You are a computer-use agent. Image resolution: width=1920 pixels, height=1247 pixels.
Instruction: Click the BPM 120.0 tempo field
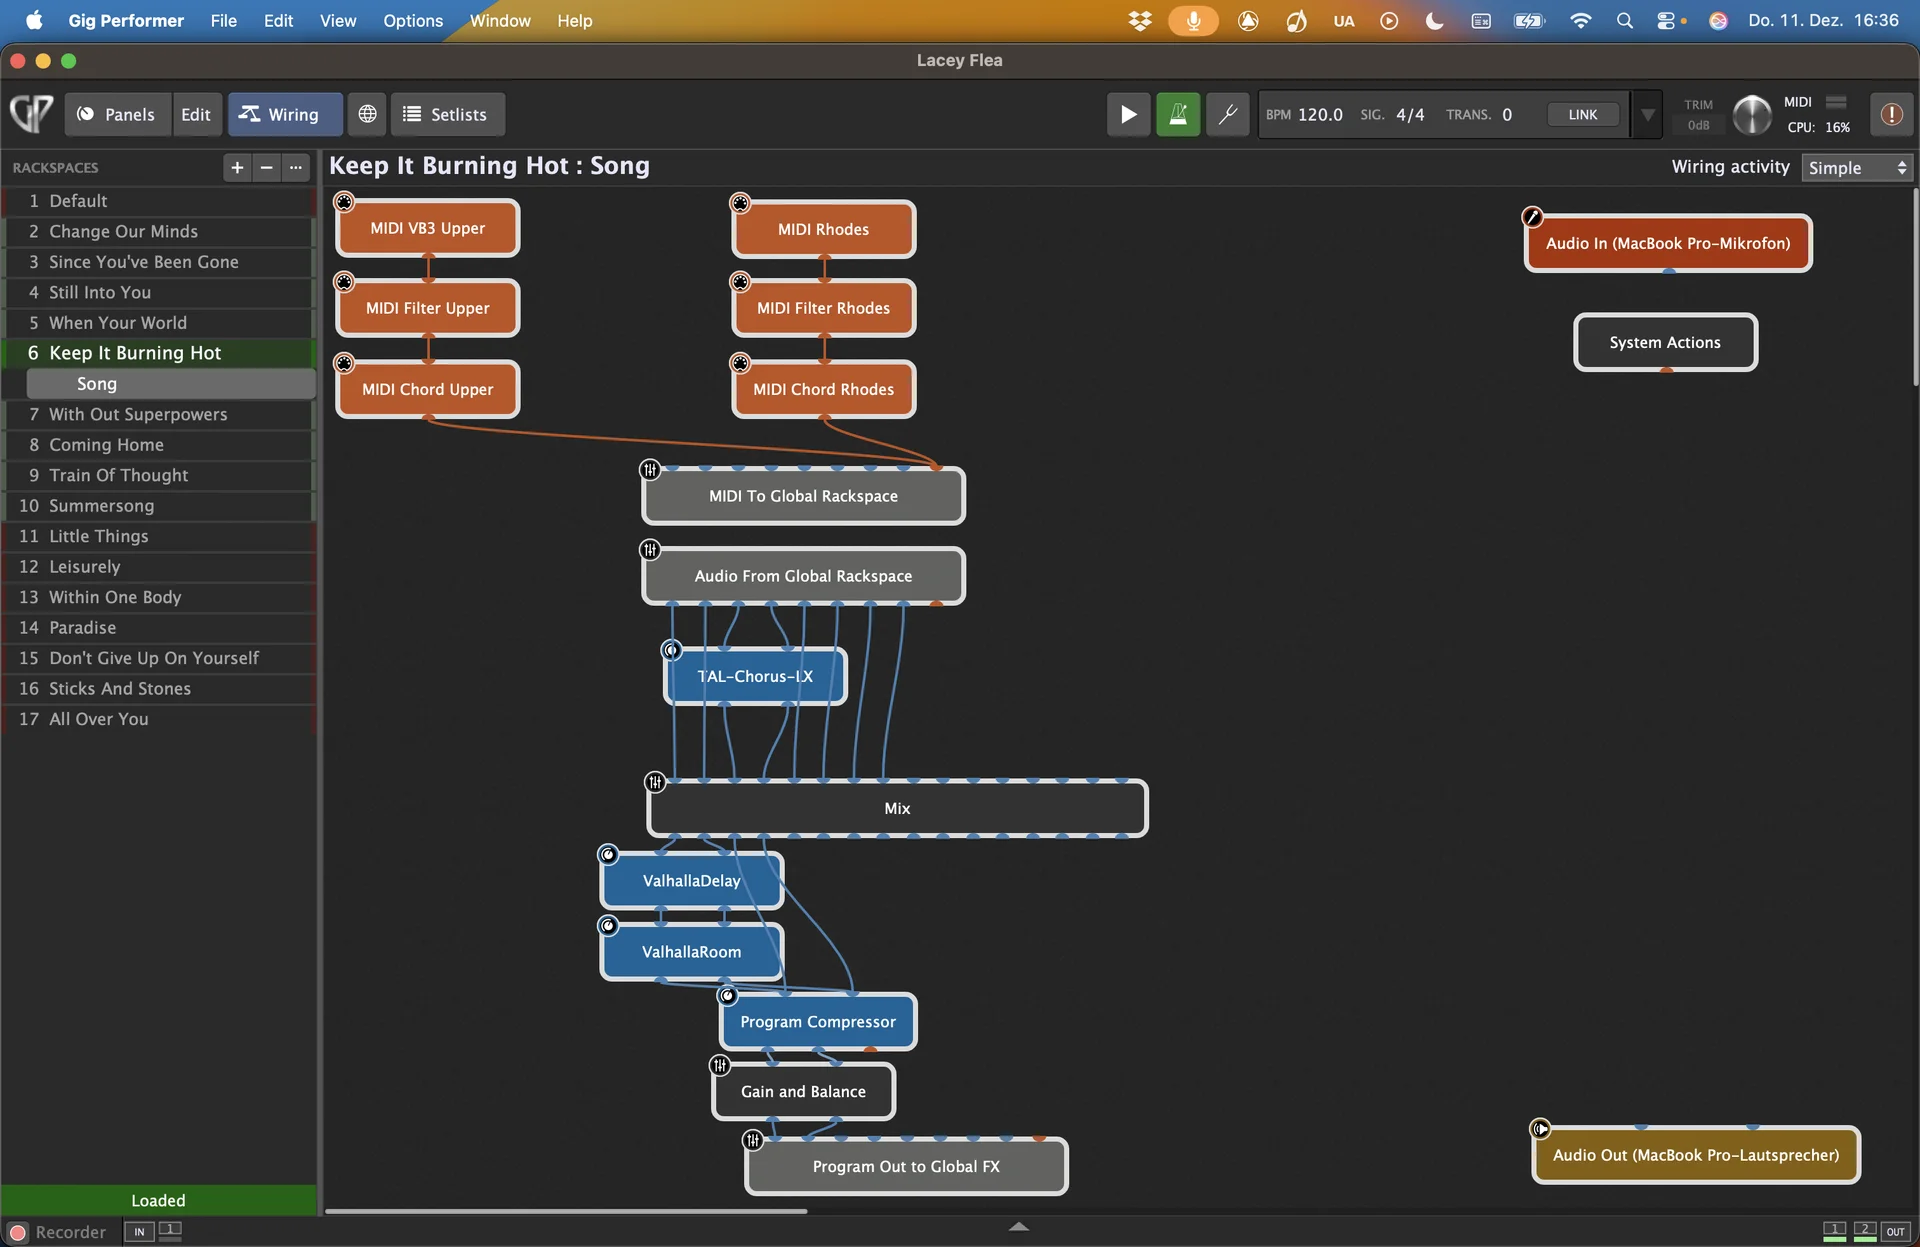pyautogui.click(x=1304, y=114)
